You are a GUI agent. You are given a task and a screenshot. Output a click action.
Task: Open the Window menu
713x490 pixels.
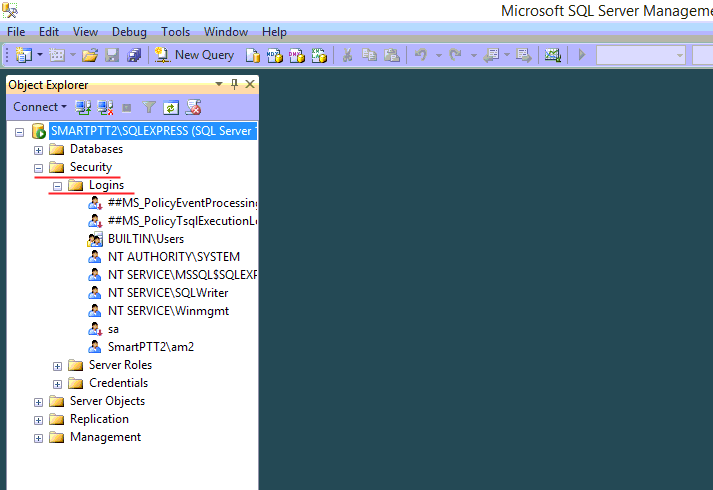[x=226, y=32]
